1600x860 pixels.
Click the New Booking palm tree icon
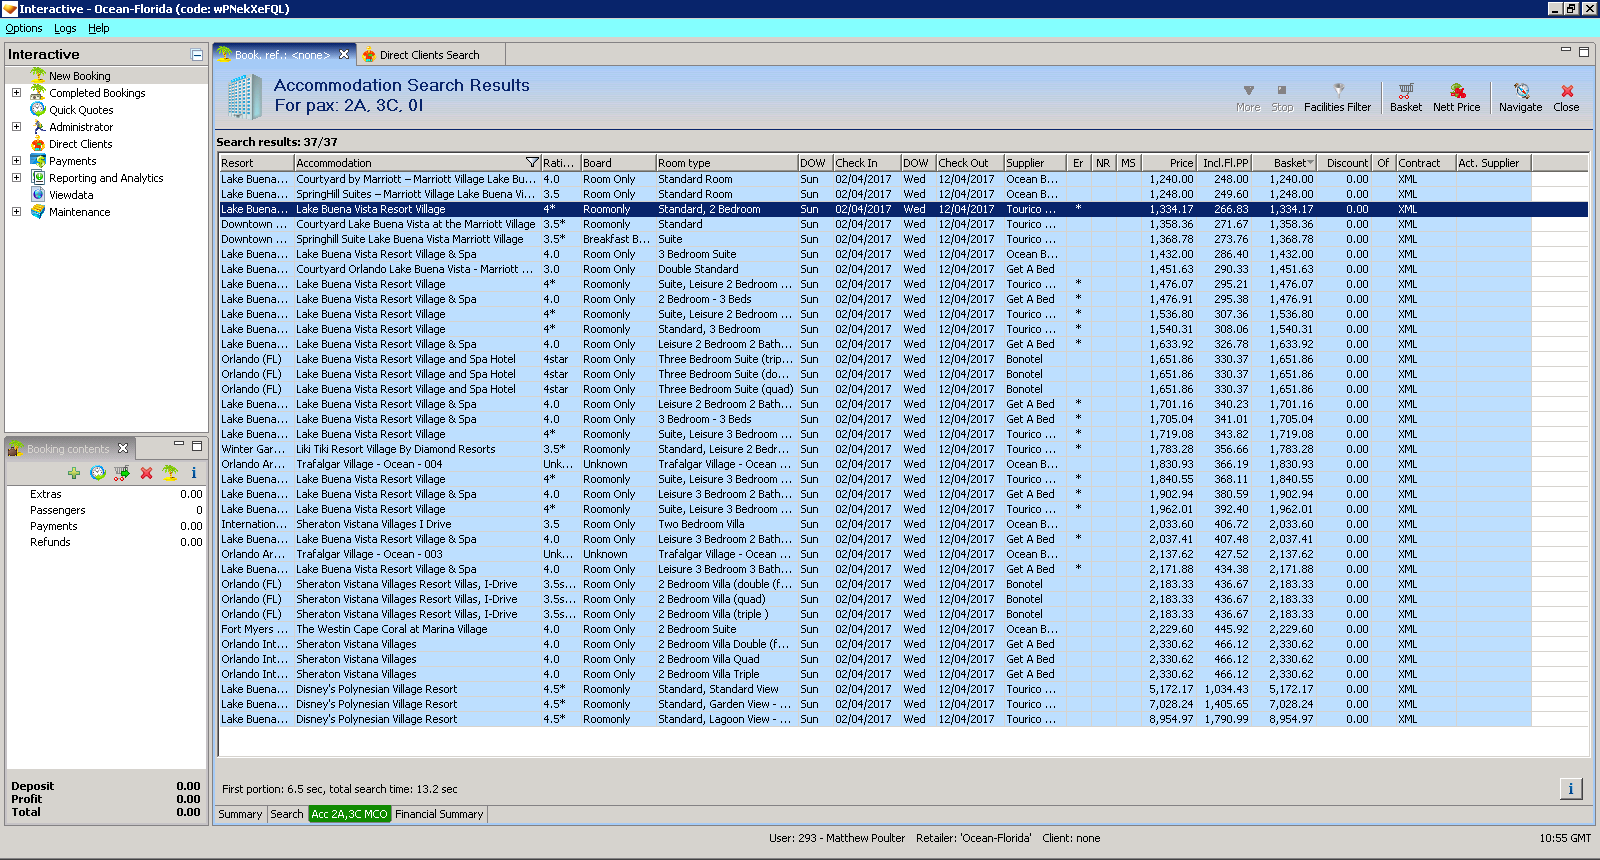coord(38,75)
